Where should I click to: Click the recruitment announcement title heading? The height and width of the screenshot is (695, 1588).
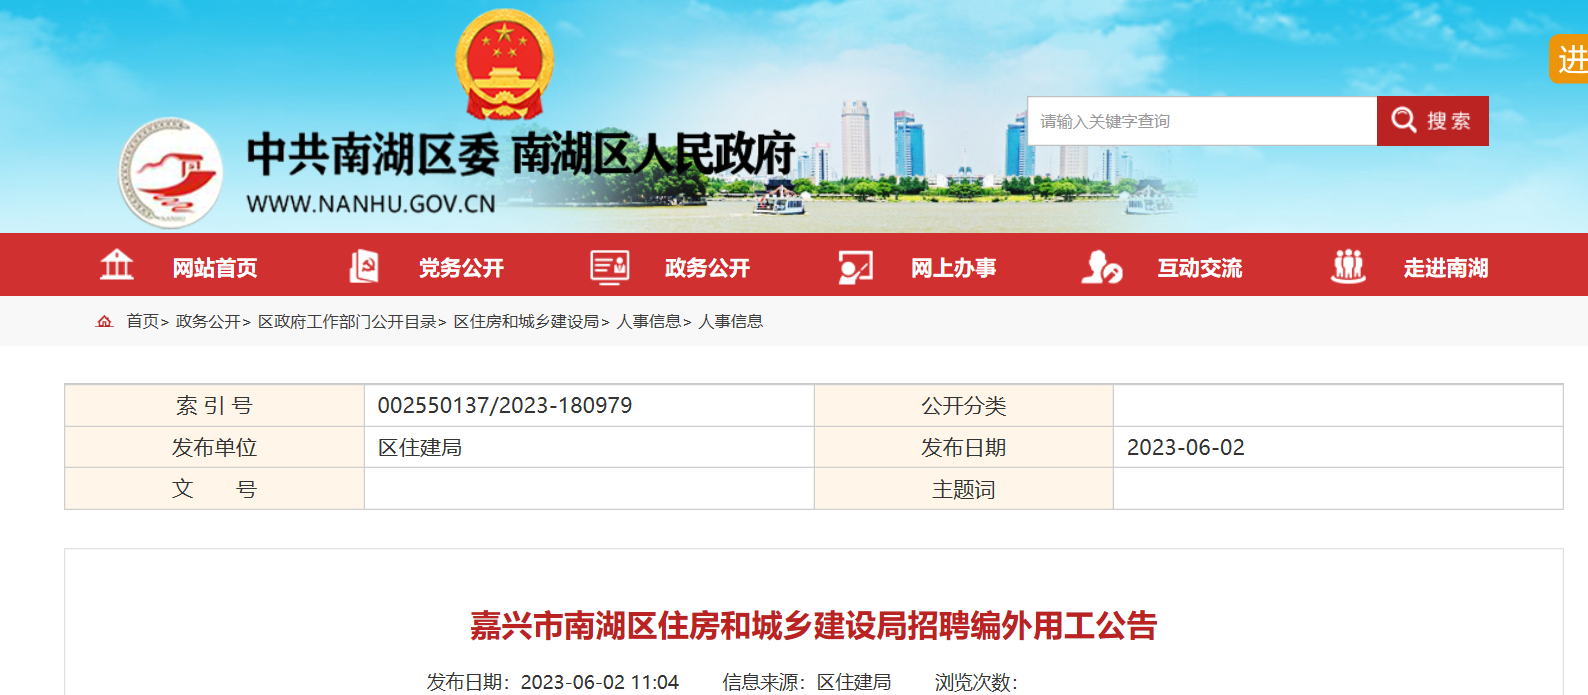pyautogui.click(x=813, y=626)
